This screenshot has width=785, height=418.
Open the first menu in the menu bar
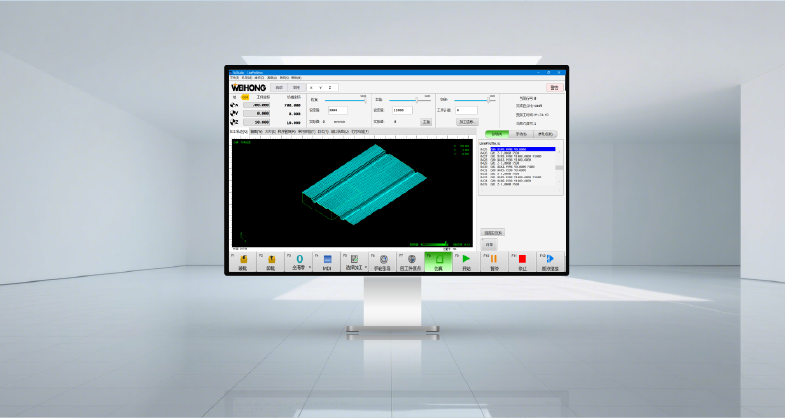pos(235,77)
